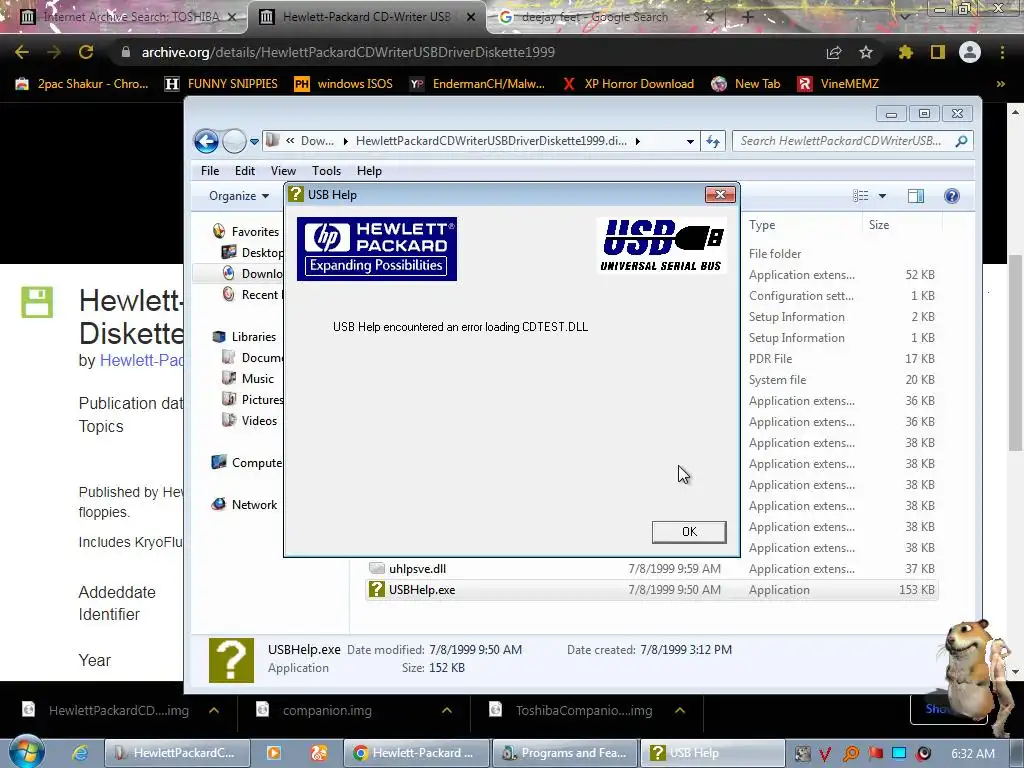Open the Organize dropdown
The width and height of the screenshot is (1024, 768).
238,196
